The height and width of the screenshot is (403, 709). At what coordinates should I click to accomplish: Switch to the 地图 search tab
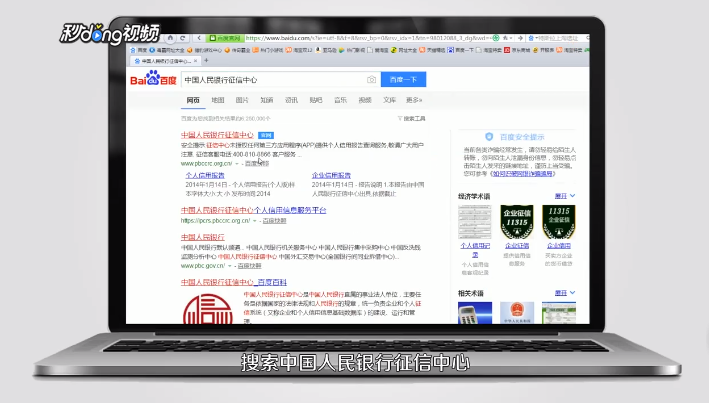[x=217, y=100]
